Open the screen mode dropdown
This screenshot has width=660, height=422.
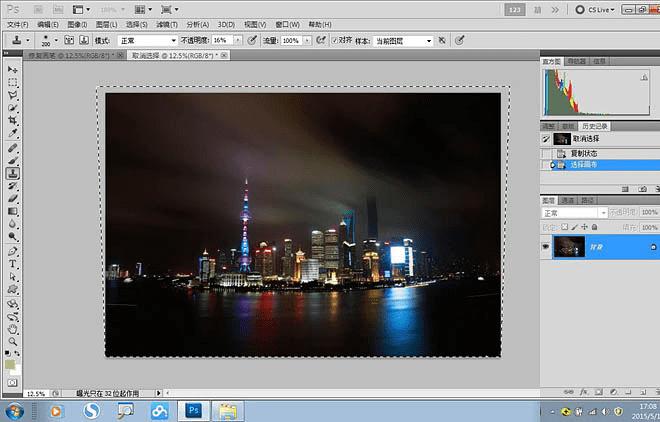170,9
